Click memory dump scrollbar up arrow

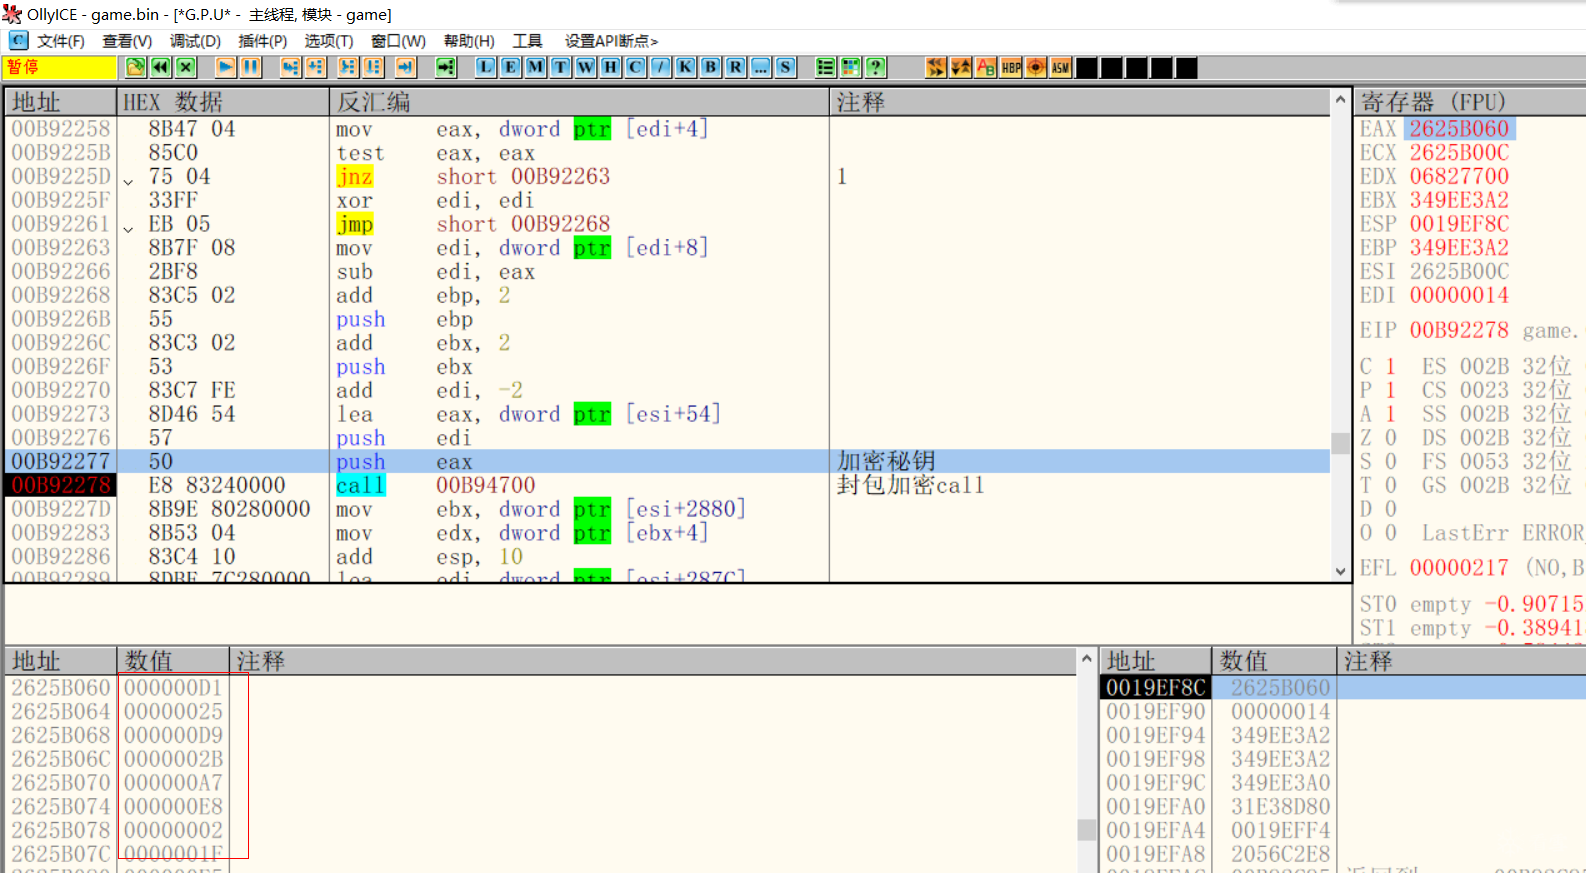[x=1087, y=658]
